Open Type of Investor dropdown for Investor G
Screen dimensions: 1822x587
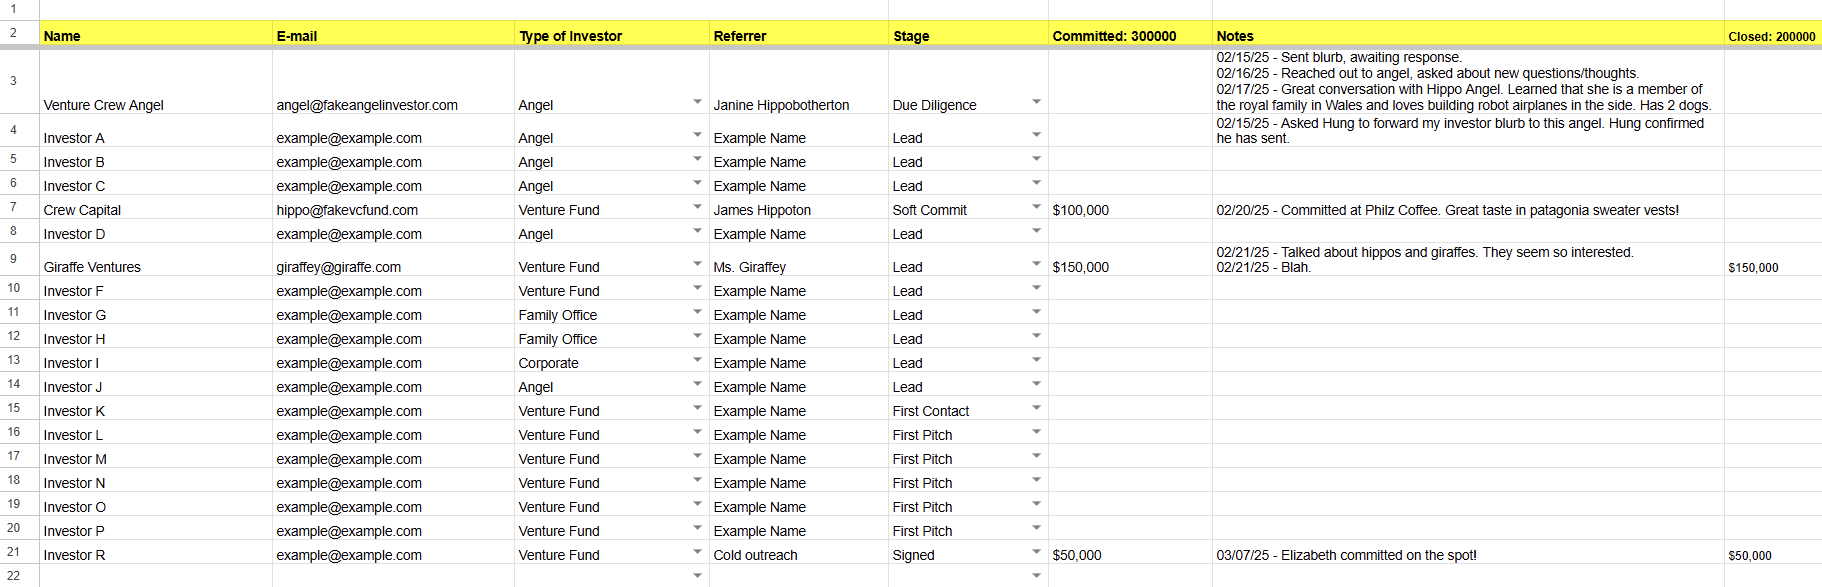coord(697,312)
